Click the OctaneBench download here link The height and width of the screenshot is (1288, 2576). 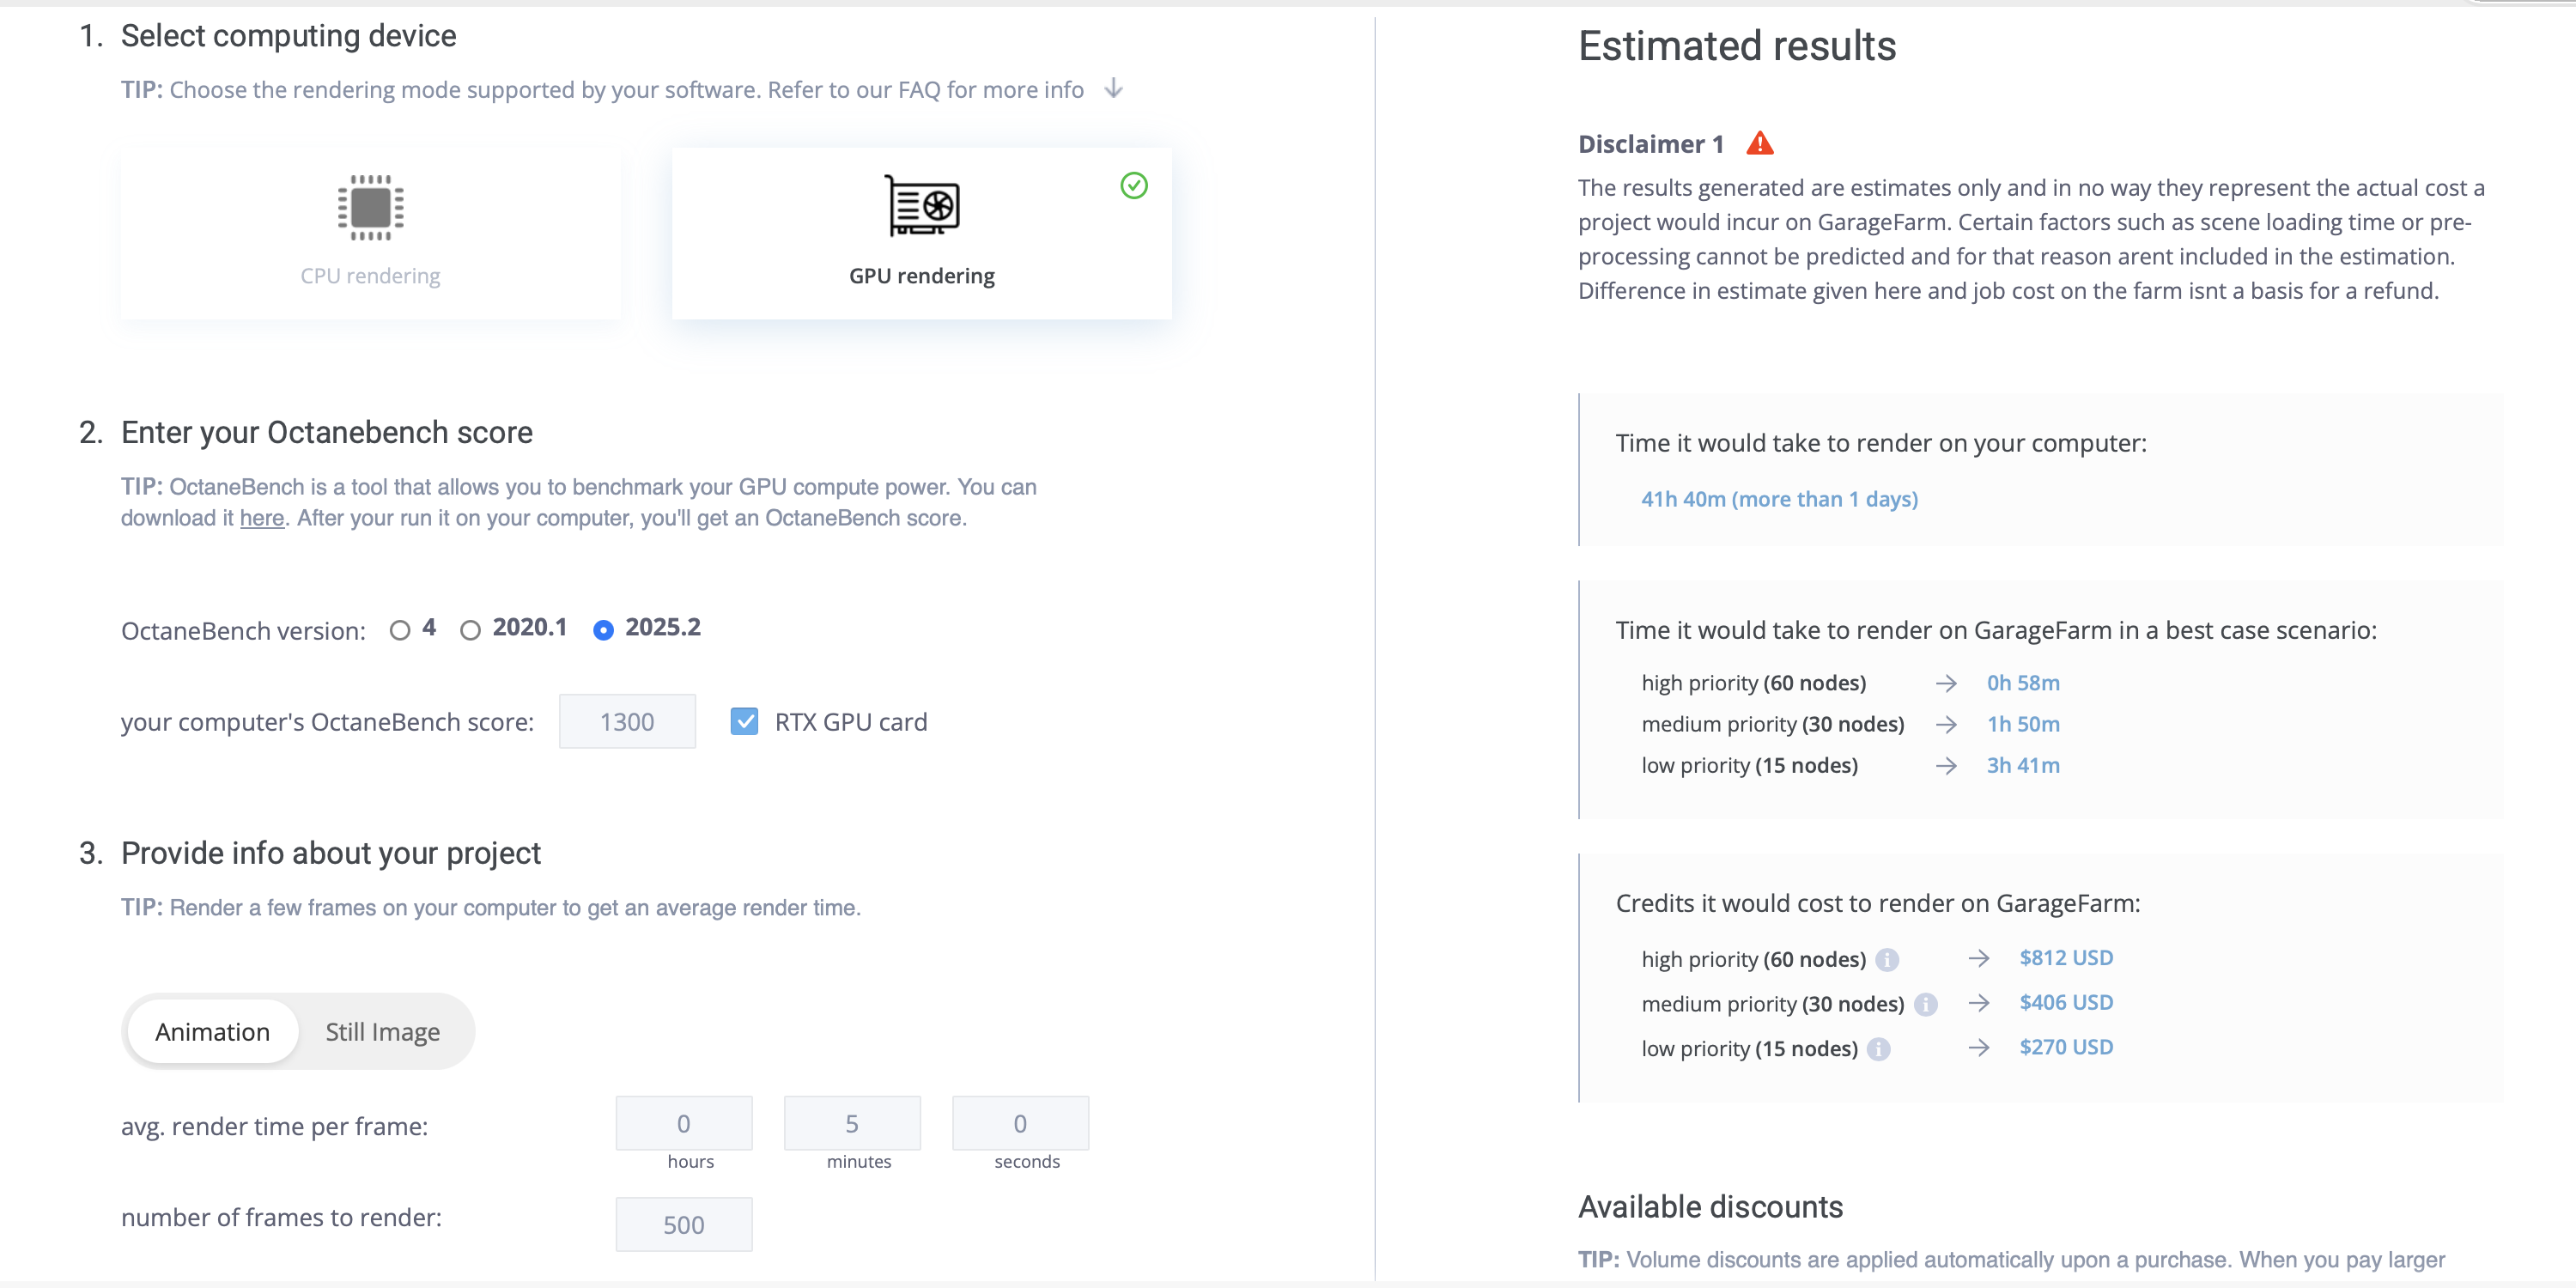pyautogui.click(x=261, y=518)
